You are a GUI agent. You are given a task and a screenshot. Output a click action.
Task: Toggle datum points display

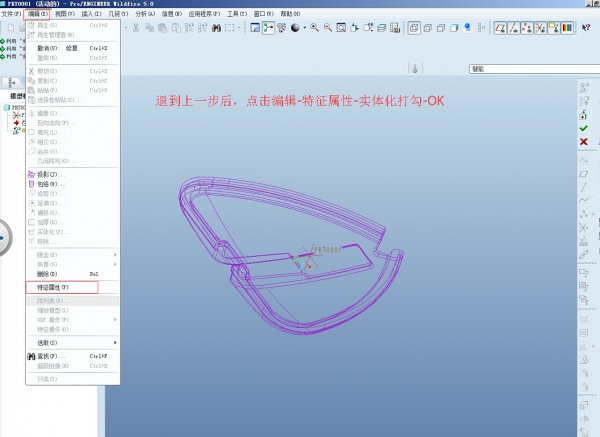[527, 28]
